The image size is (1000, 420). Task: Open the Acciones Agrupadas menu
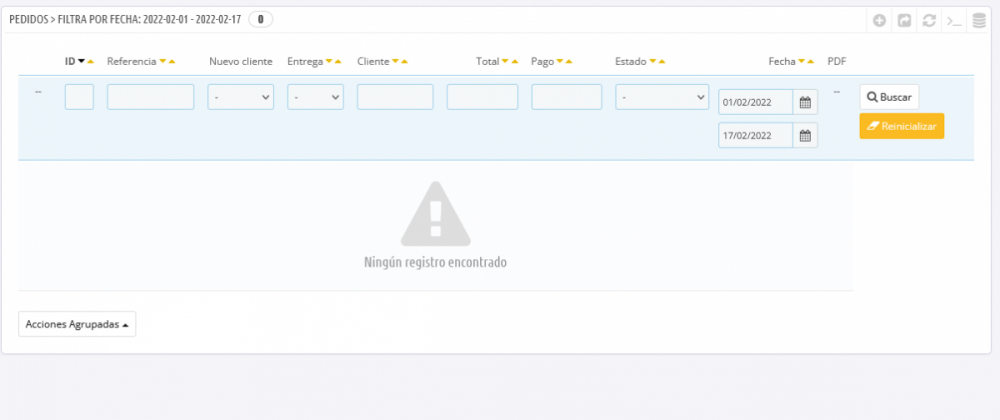tap(77, 325)
